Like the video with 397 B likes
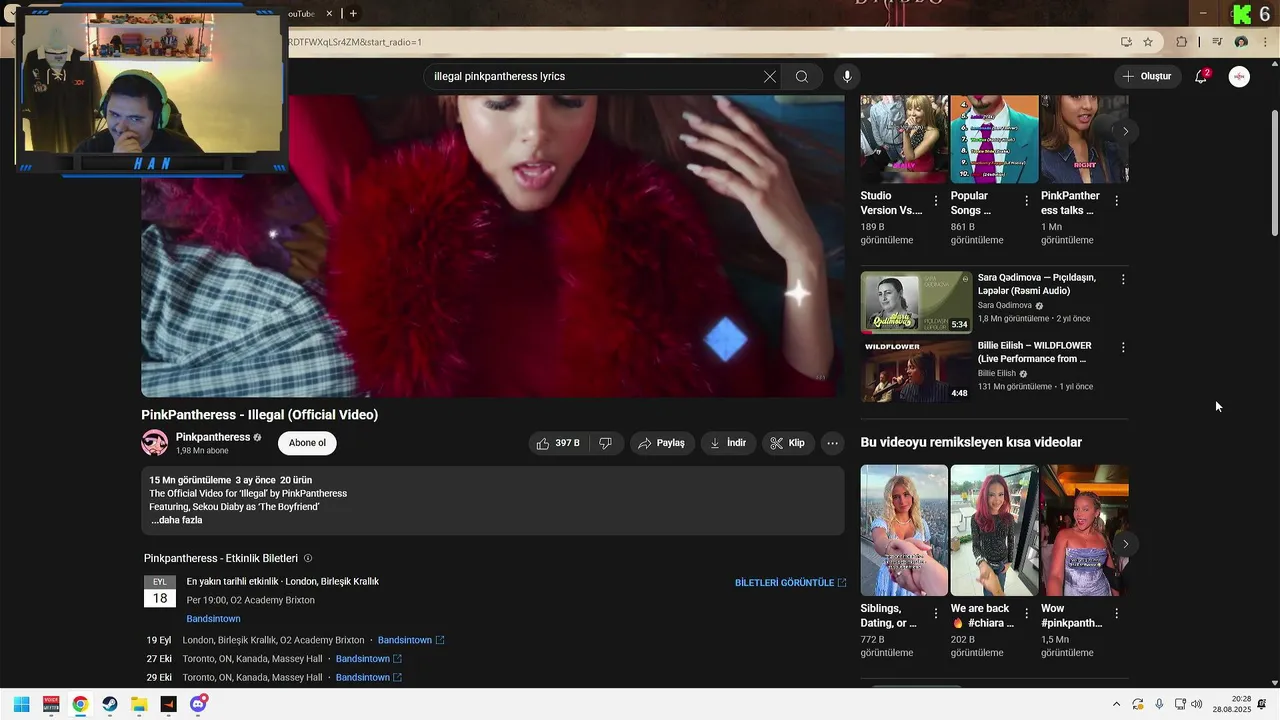This screenshot has width=1280, height=720. click(x=558, y=443)
